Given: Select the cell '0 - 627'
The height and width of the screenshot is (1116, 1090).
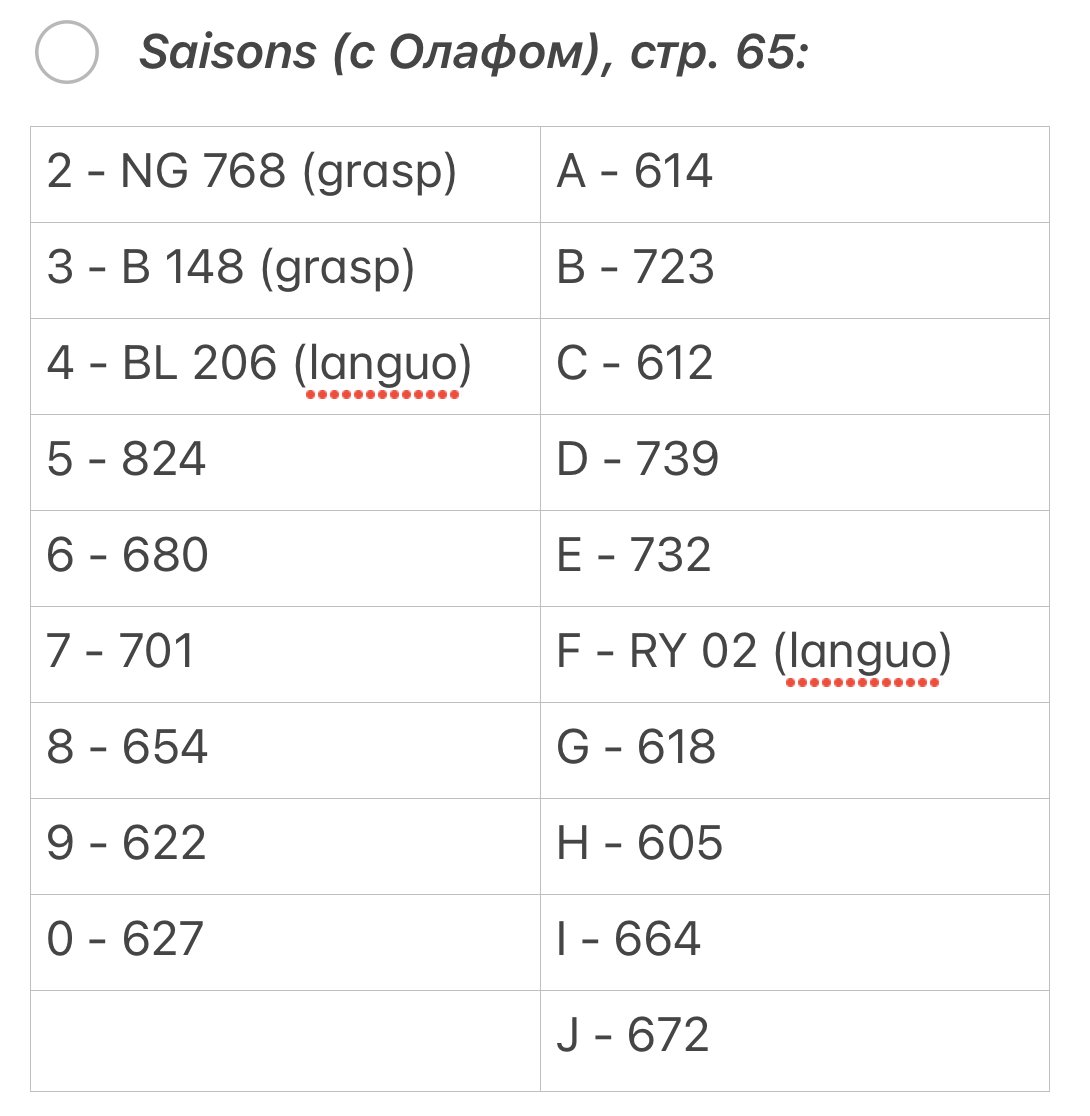Looking at the screenshot, I should pyautogui.click(x=285, y=943).
